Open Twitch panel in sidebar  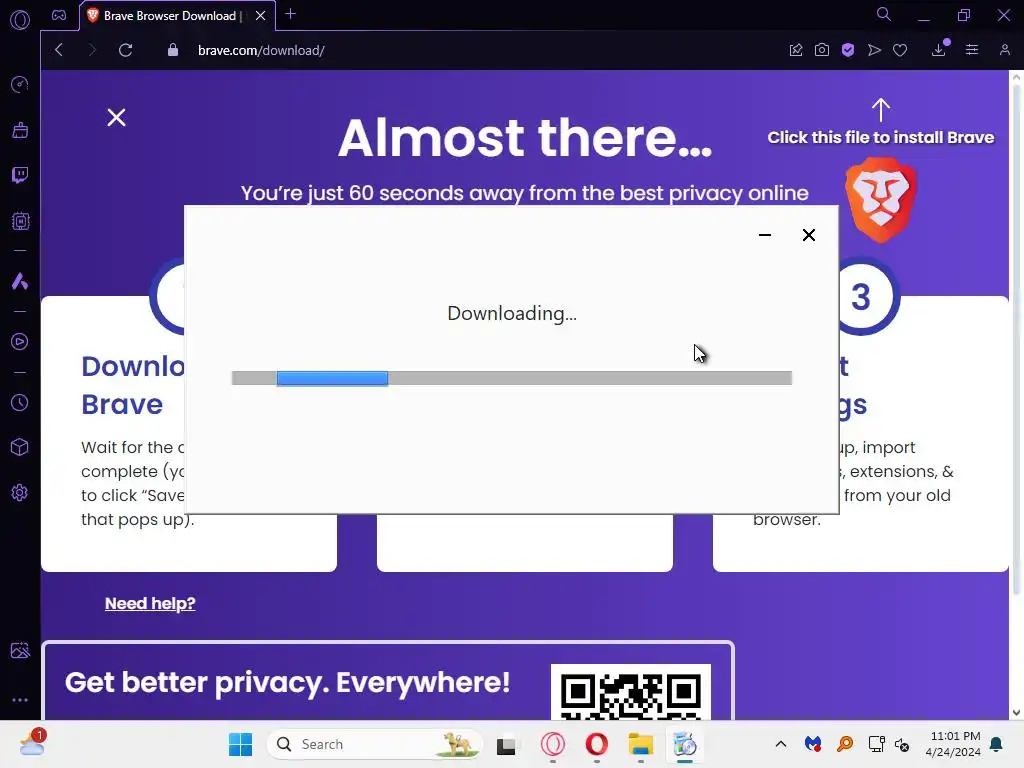click(20, 175)
